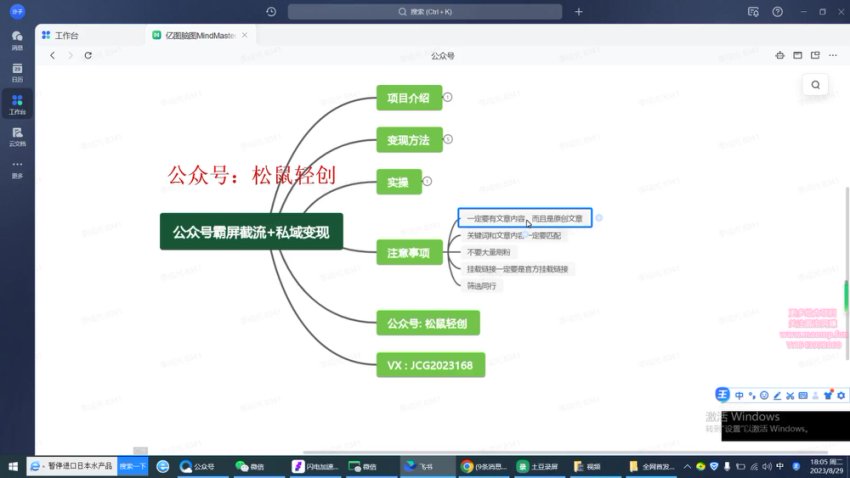Expand the 项目介绍 node's collapsed children

tap(448, 97)
